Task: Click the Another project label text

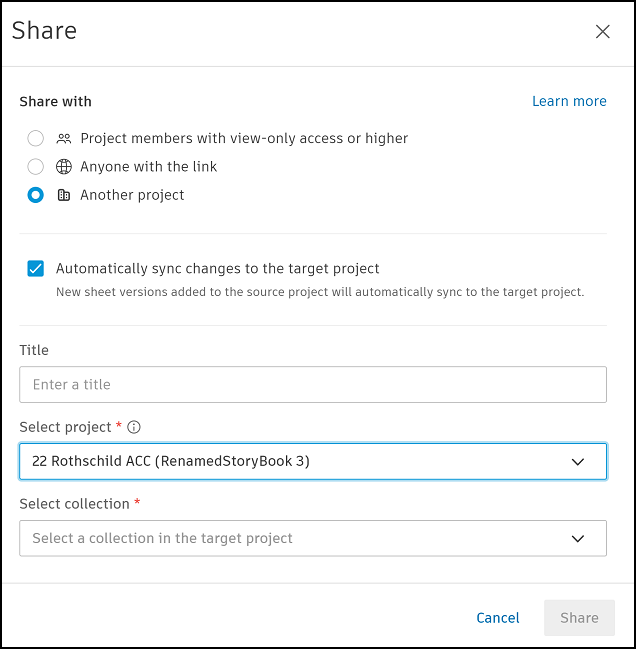Action: click(132, 195)
